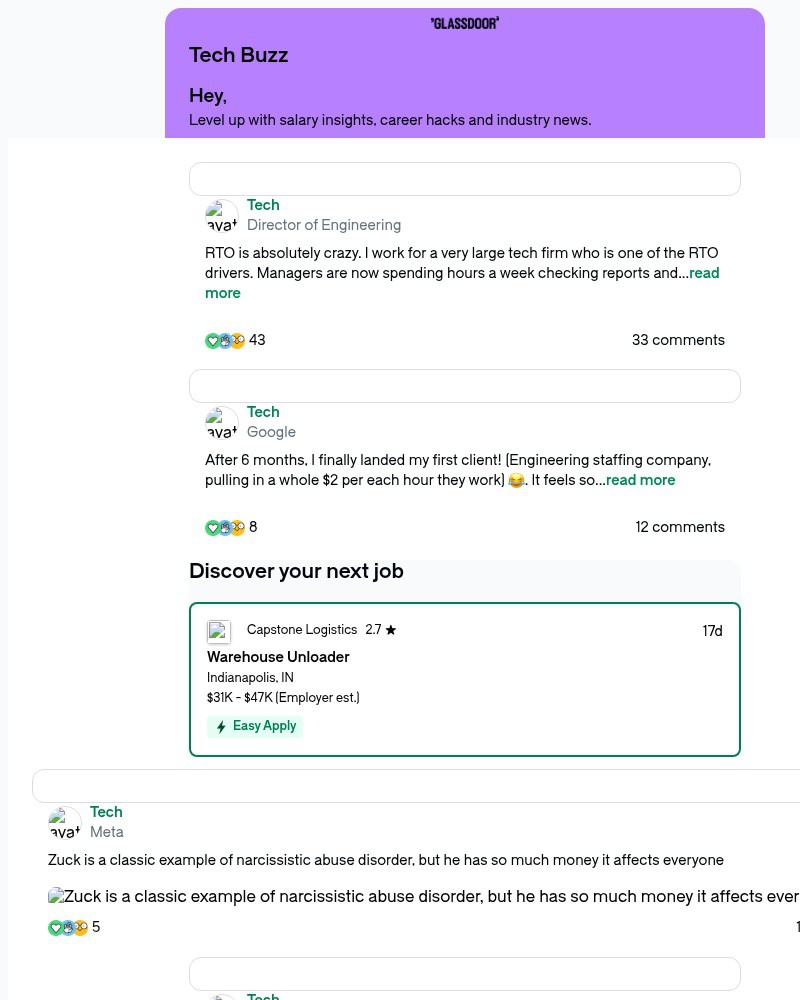Open the Warehouse Unloader job listing
This screenshot has height=1000, width=800.
point(278,657)
